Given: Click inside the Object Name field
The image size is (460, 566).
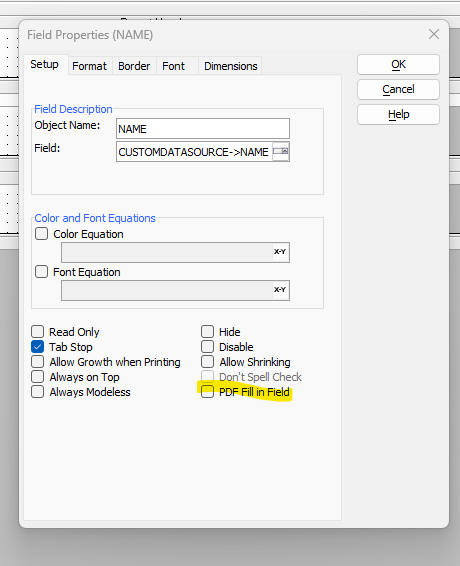Looking at the screenshot, I should coord(203,129).
